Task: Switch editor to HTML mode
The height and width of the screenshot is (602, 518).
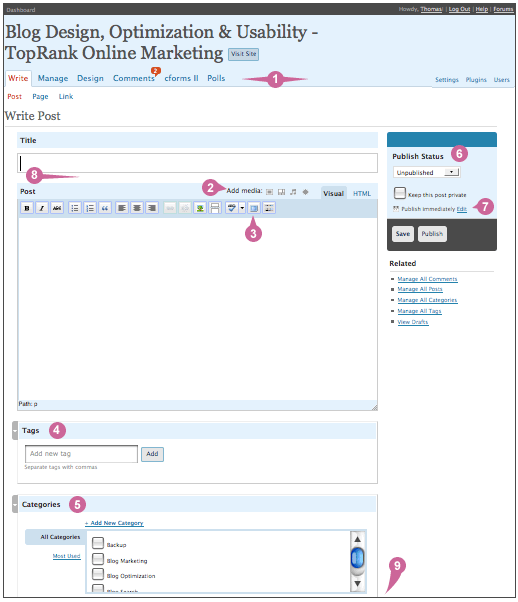Action: pyautogui.click(x=362, y=194)
